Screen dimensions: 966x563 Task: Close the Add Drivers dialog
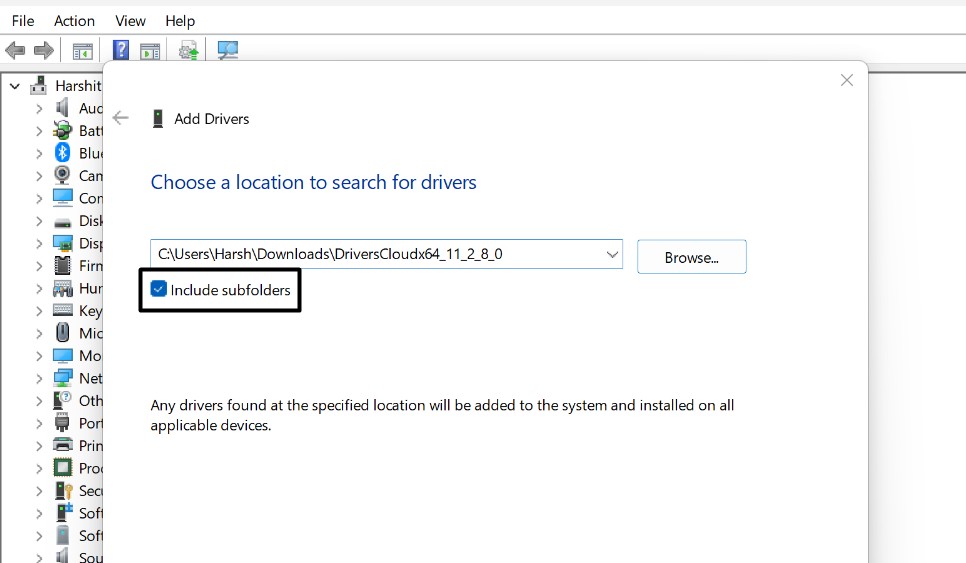846,80
